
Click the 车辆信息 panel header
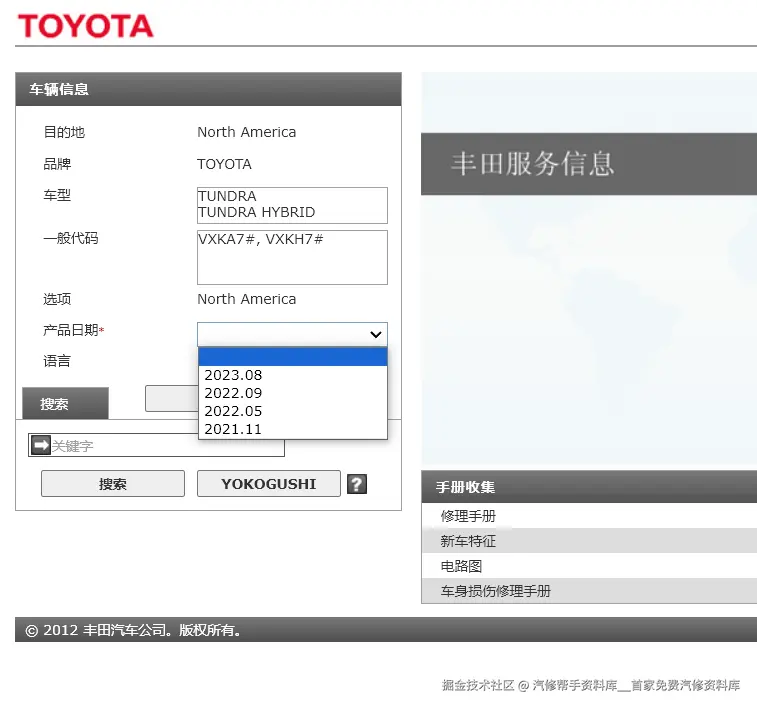(208, 89)
